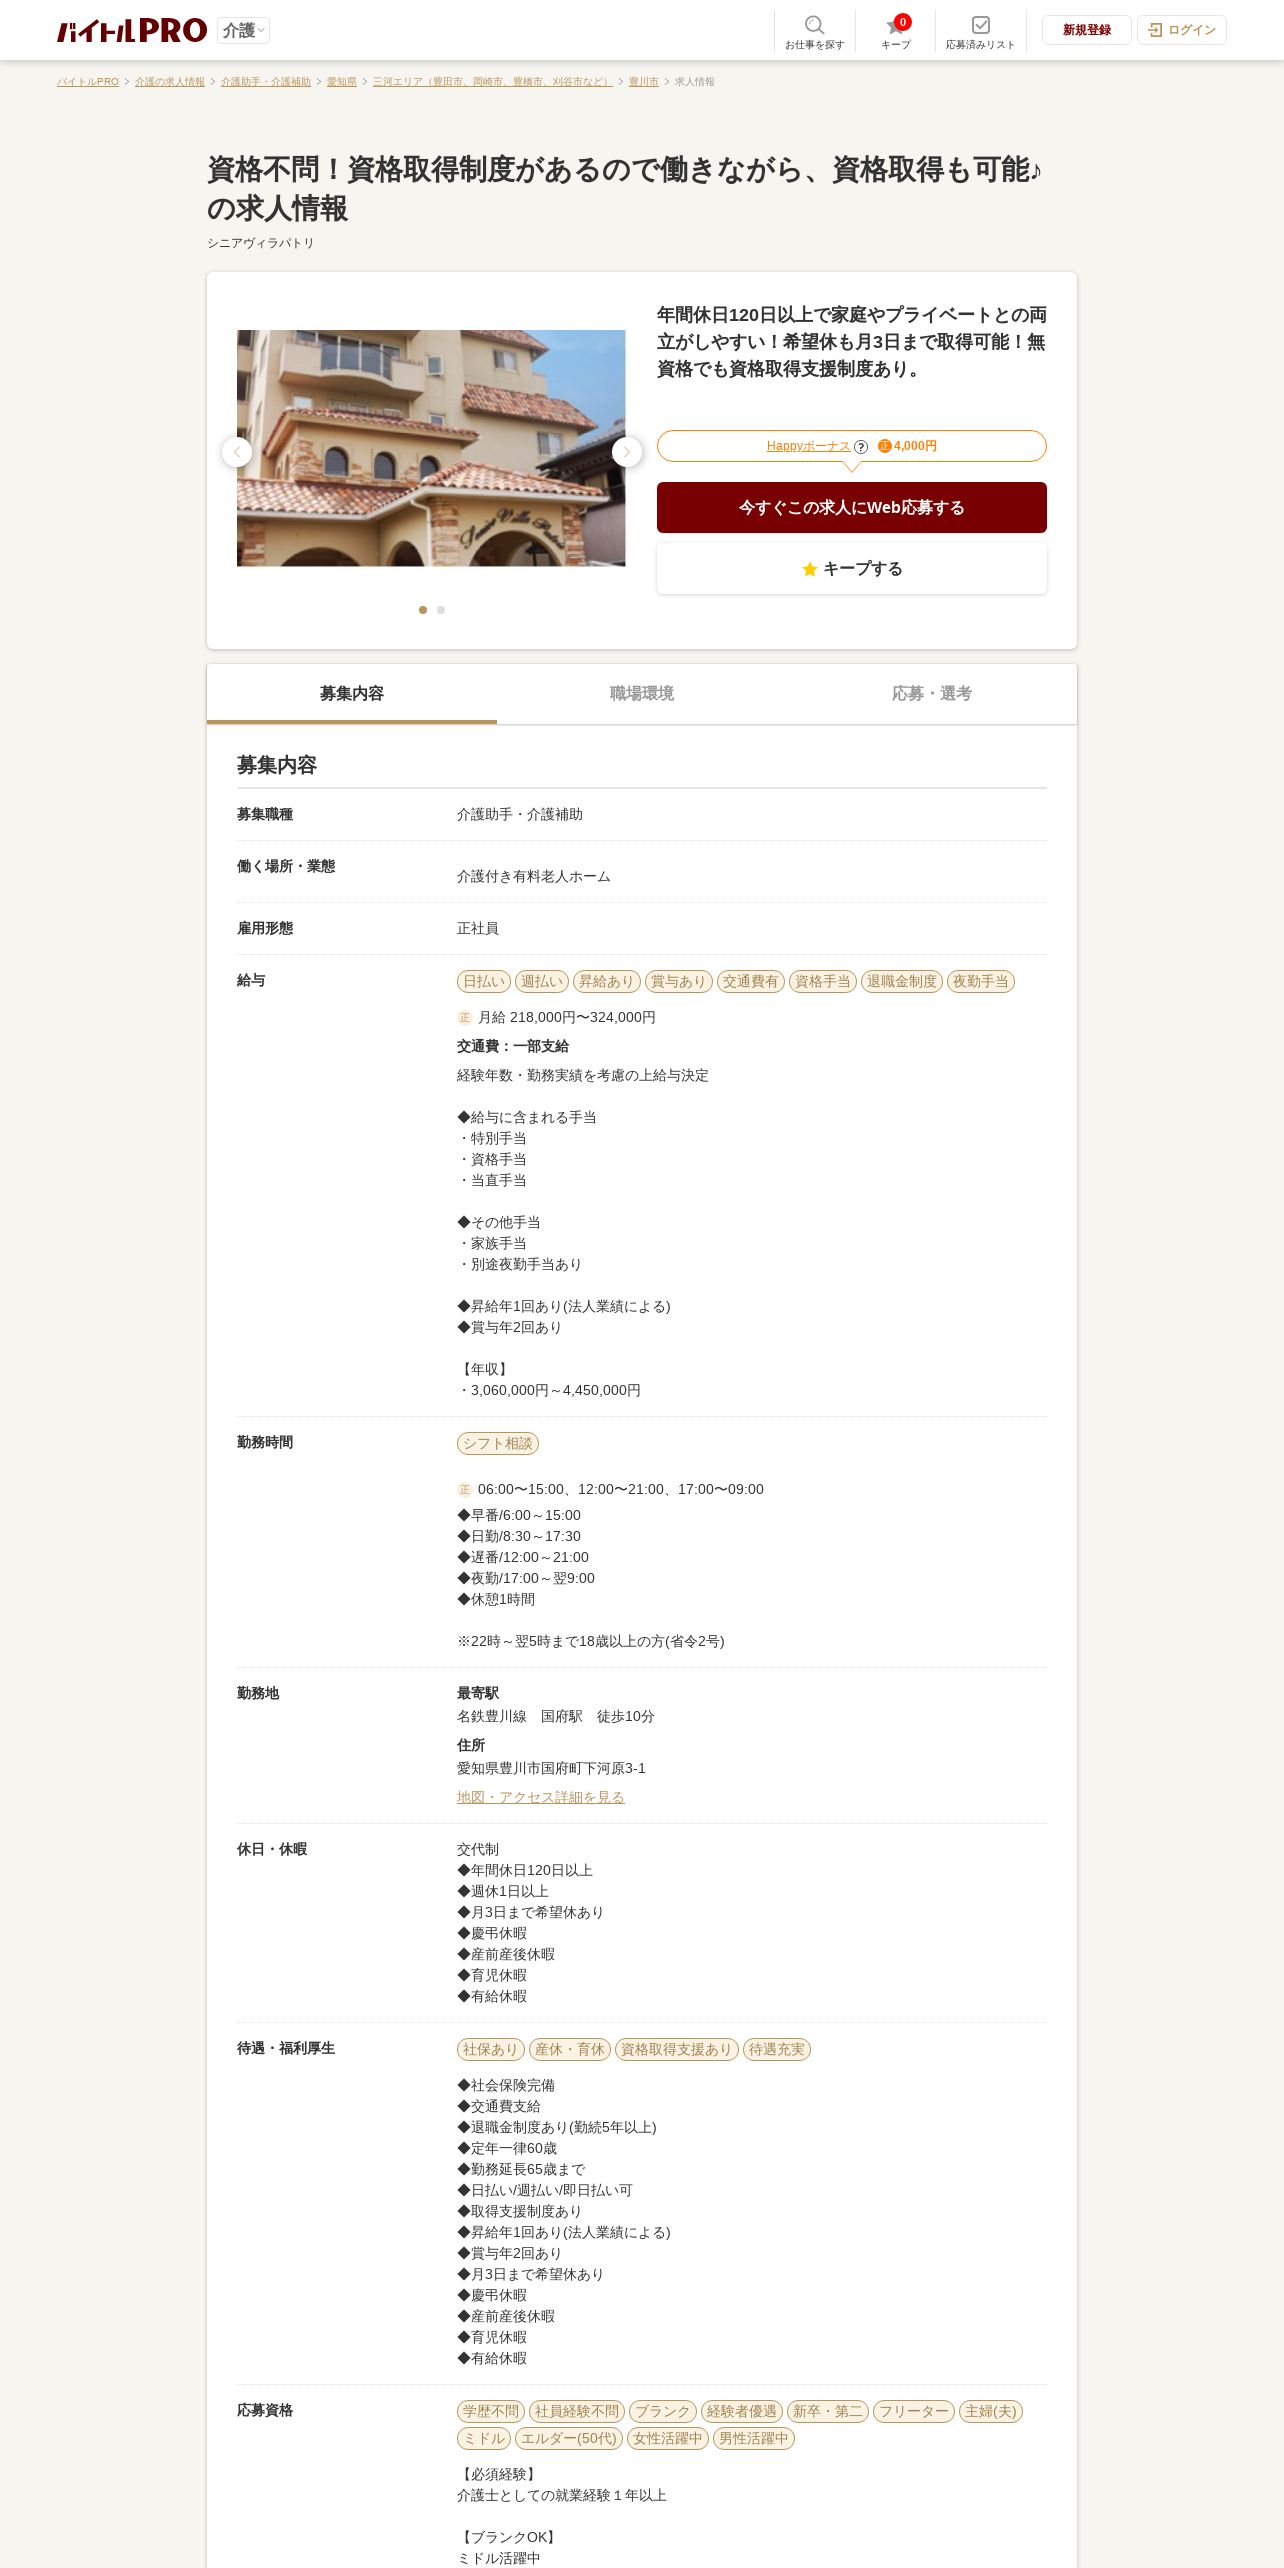Show previous photo with left arrow
Viewport: 1284px width, 2568px height.
(237, 452)
